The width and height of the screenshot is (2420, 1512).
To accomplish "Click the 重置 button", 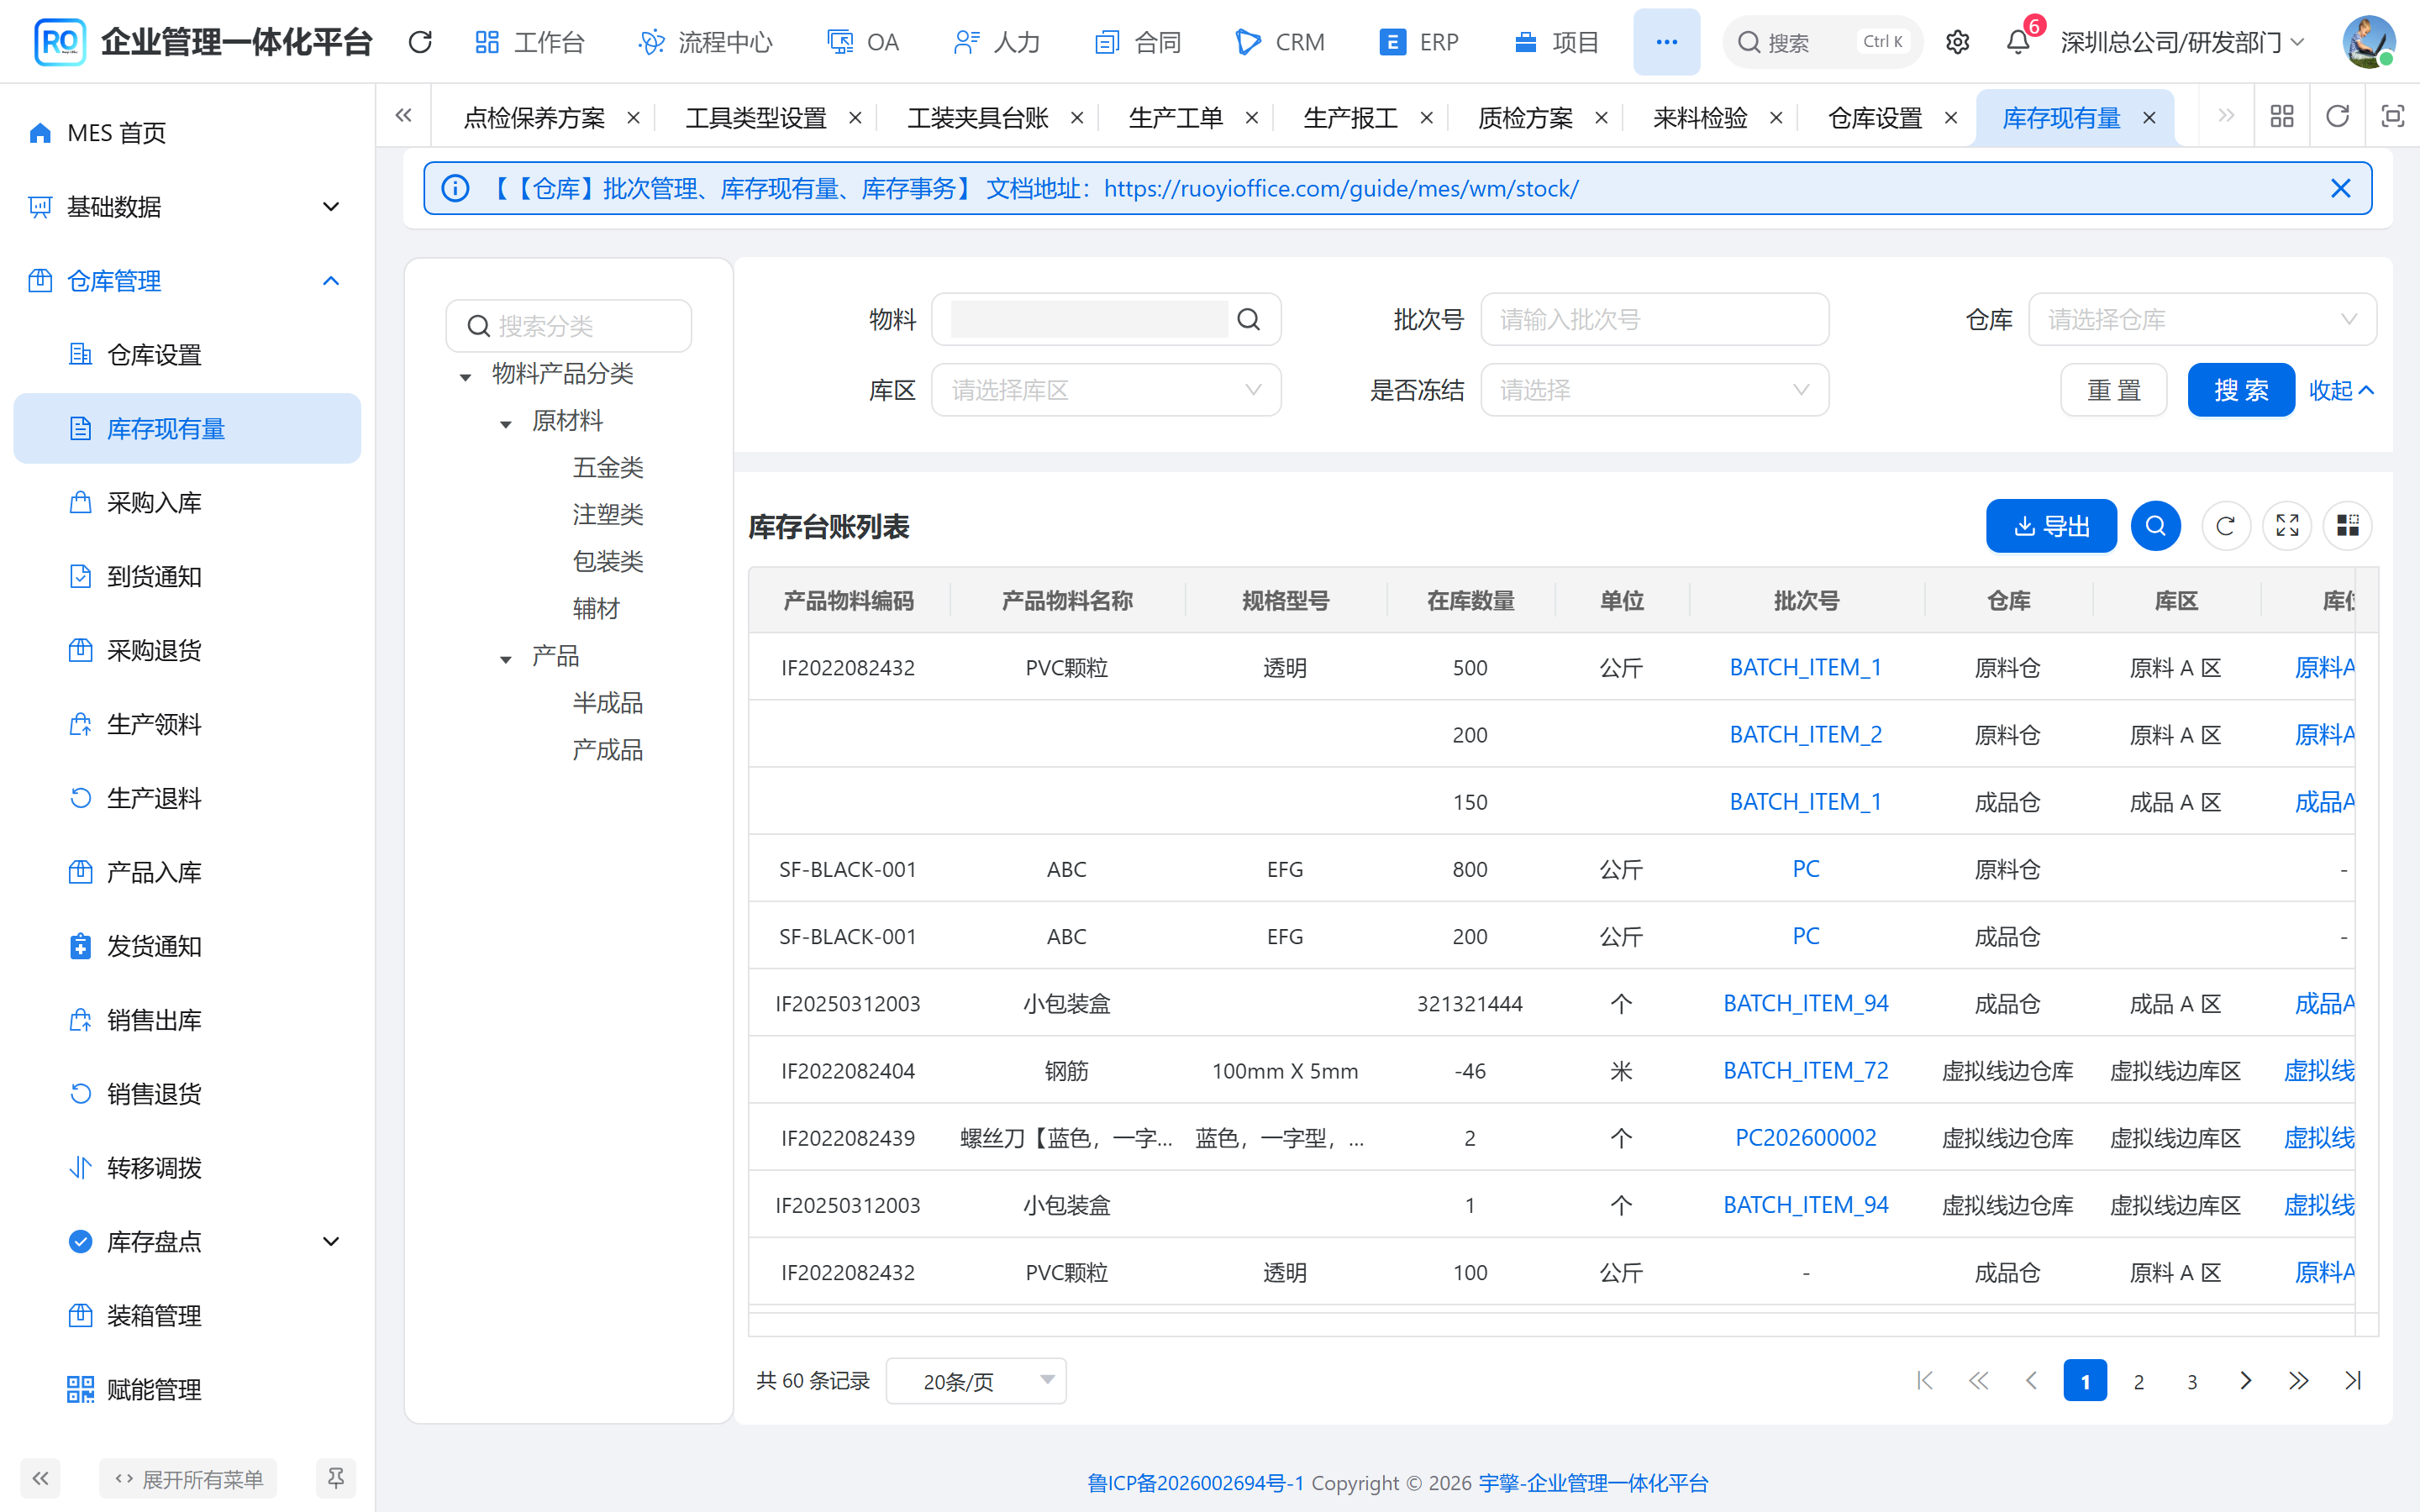I will pyautogui.click(x=2113, y=390).
